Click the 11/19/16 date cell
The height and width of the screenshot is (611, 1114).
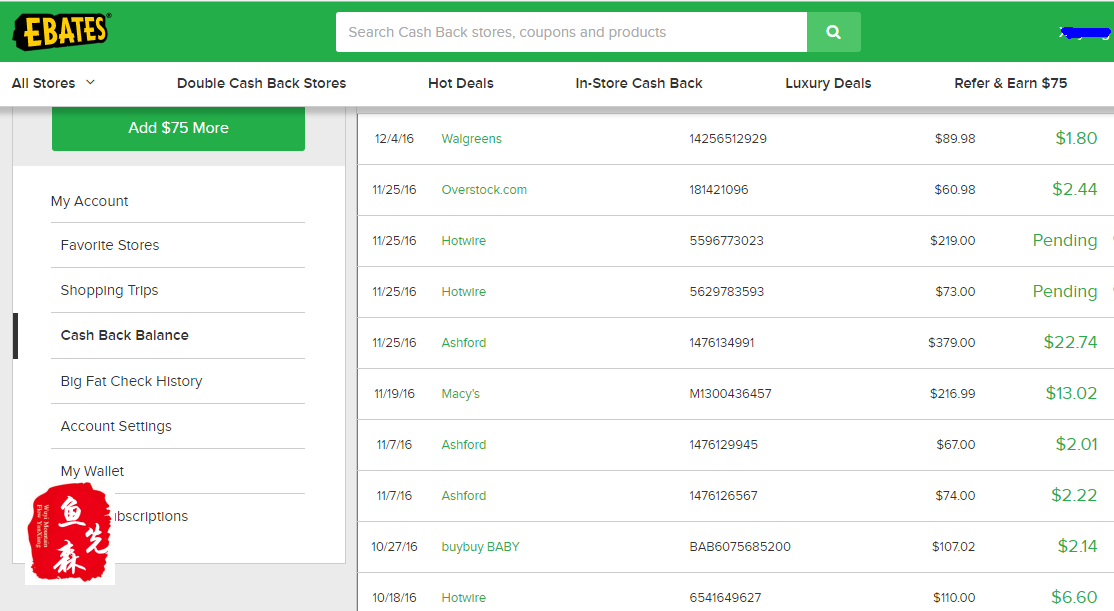coord(394,394)
